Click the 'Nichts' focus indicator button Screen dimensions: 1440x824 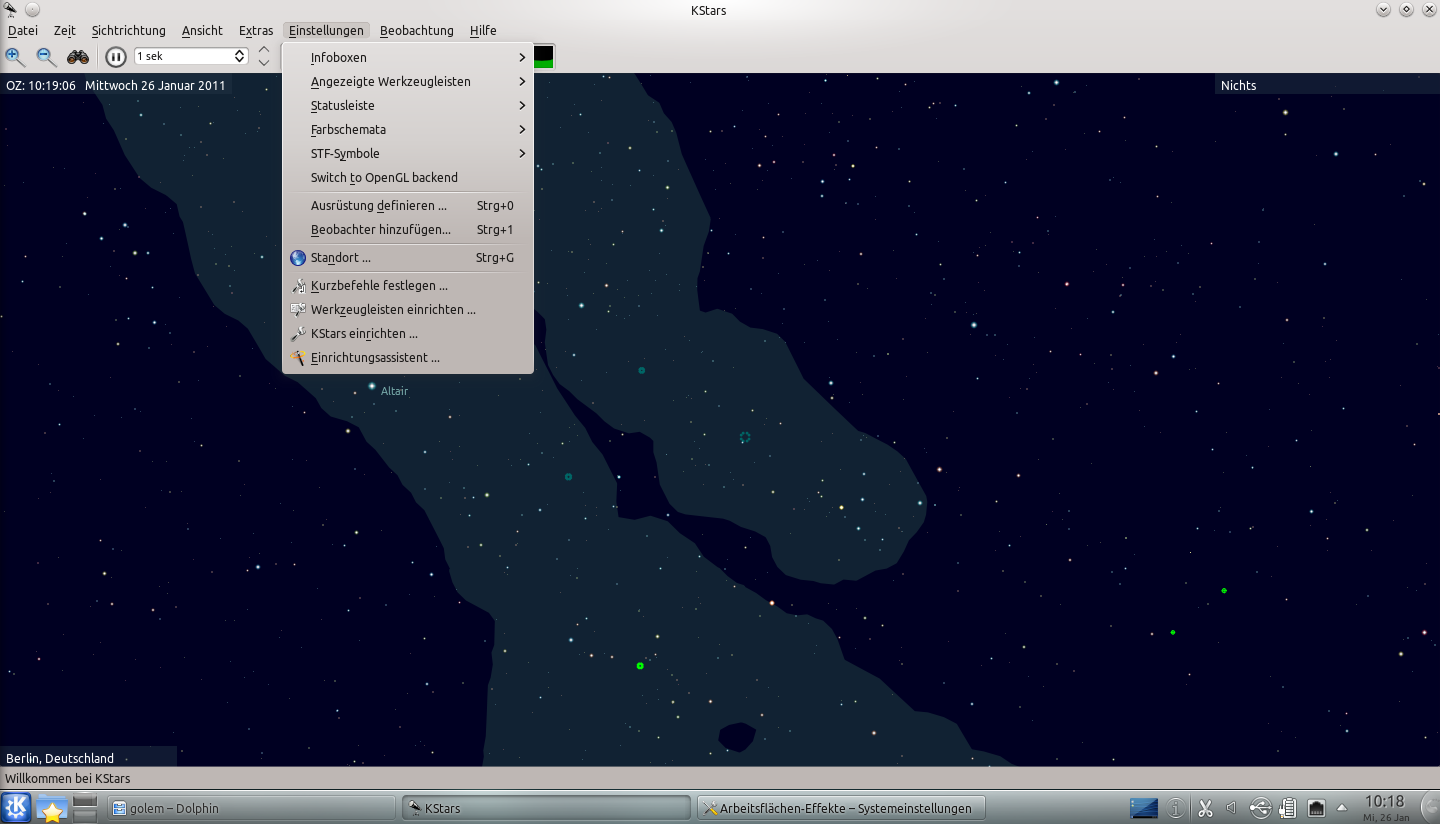pyautogui.click(x=1238, y=85)
